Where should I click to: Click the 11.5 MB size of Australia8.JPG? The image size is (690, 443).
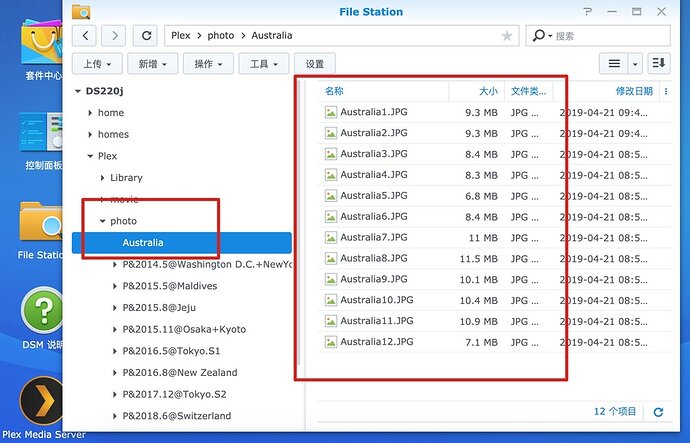coord(478,259)
